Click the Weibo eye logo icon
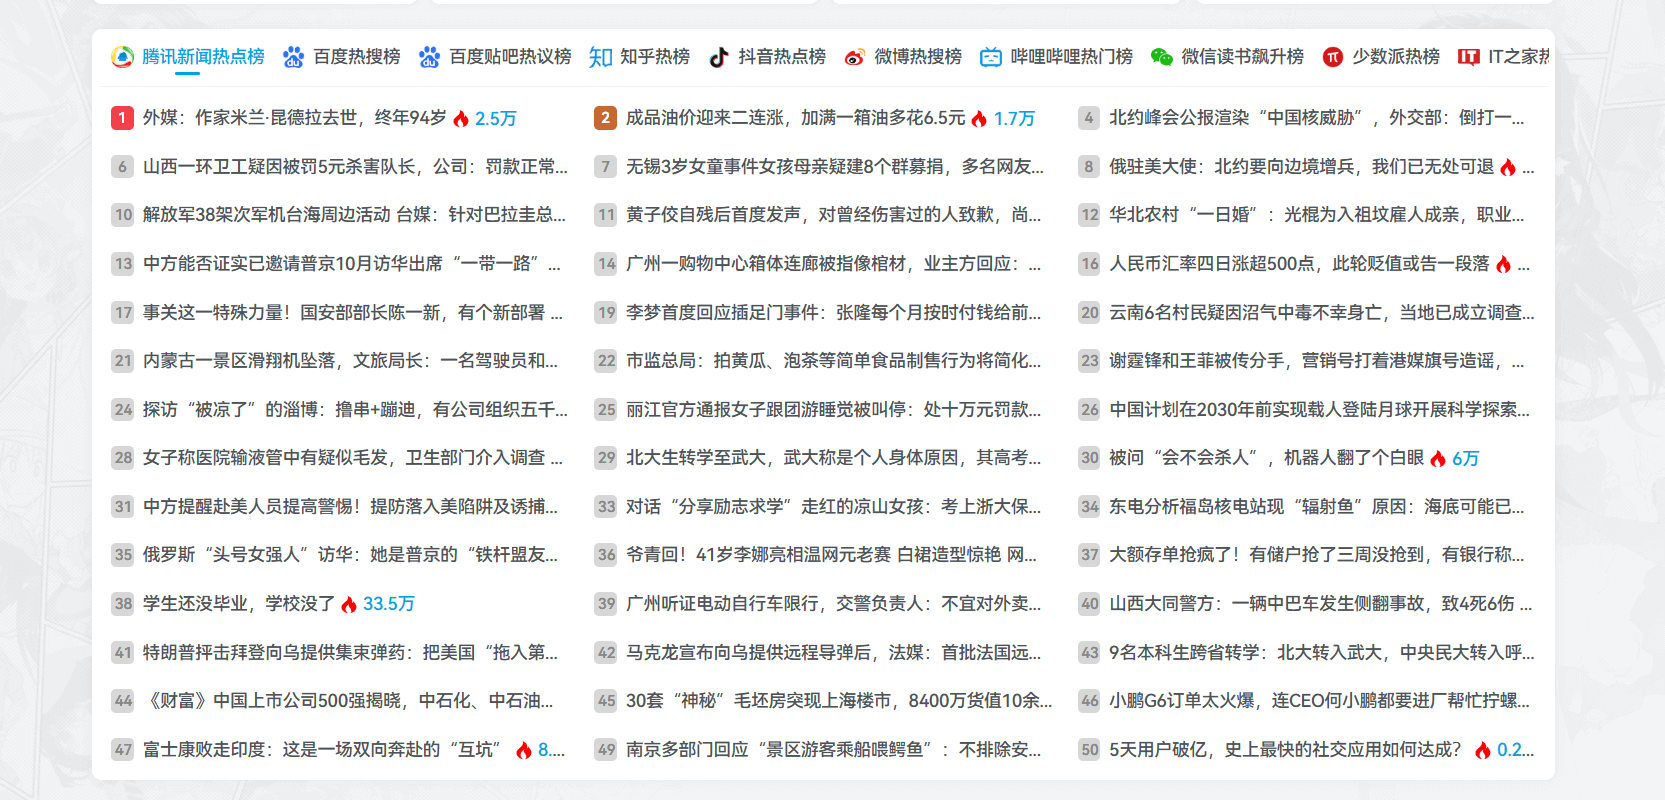 pos(854,57)
